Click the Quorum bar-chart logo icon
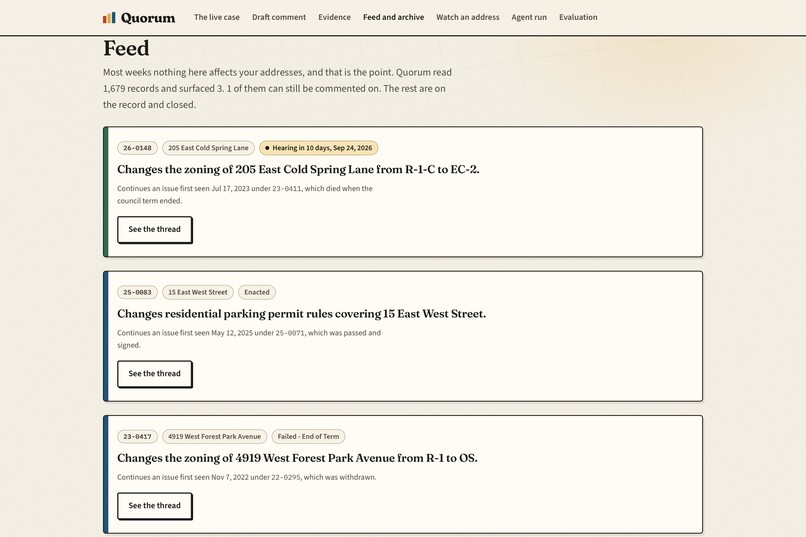 pos(109,18)
